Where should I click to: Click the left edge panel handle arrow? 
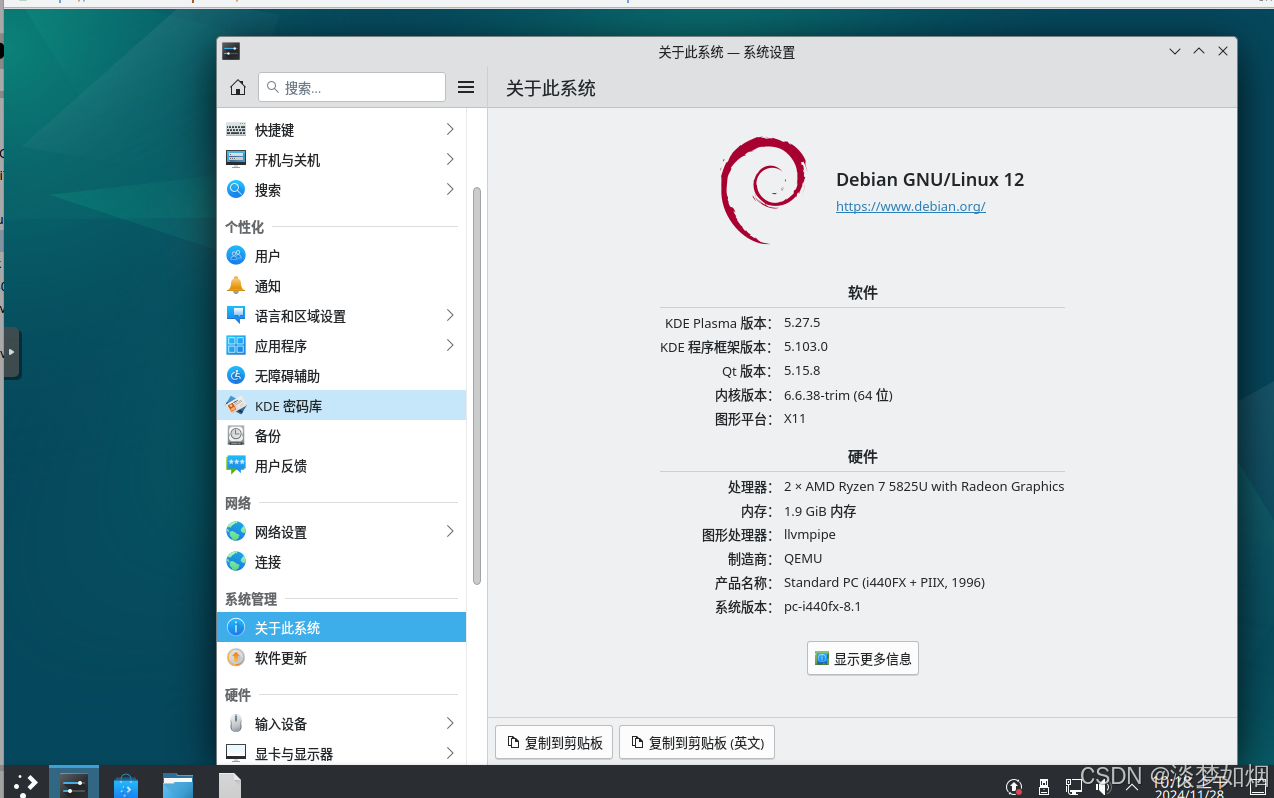pos(10,353)
